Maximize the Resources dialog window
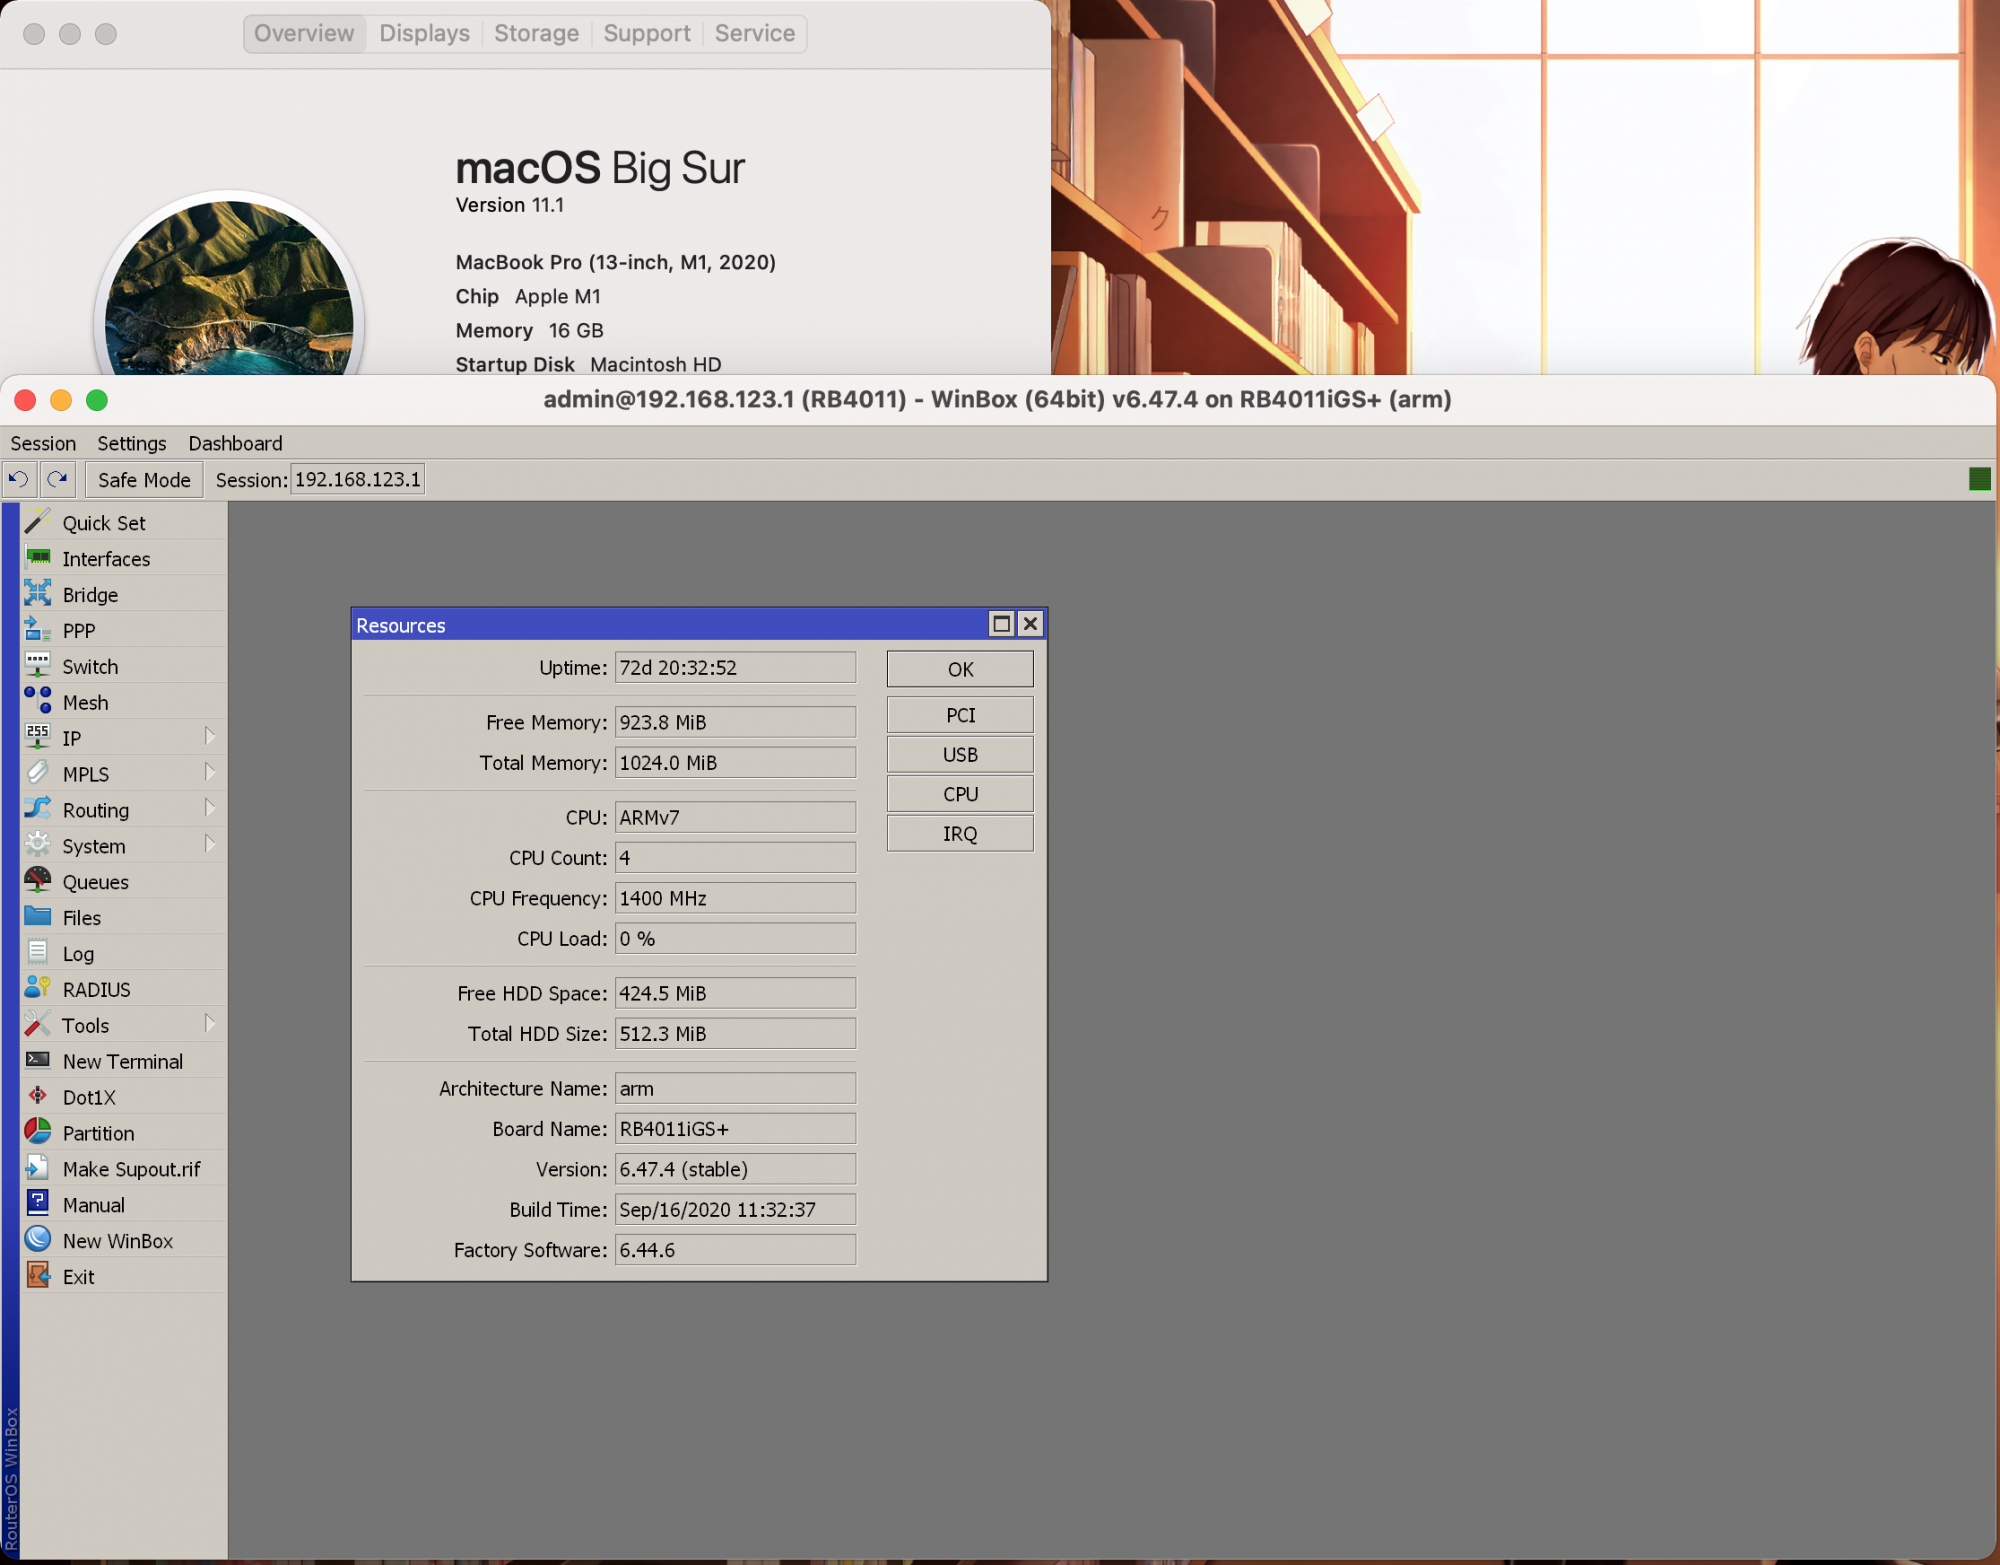 [x=1000, y=624]
